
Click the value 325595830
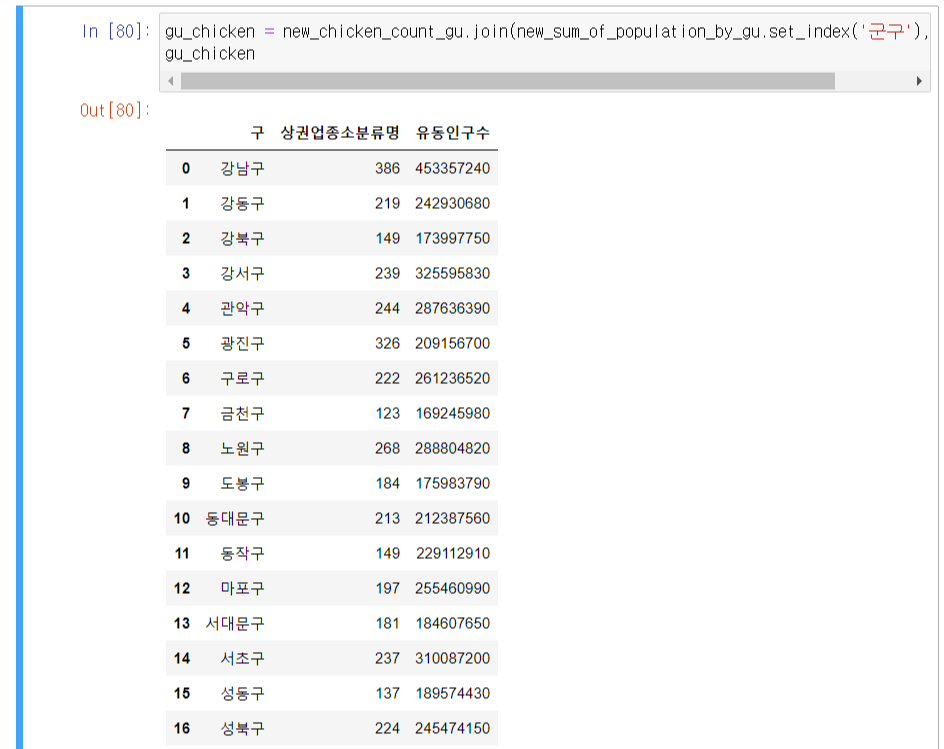coord(452,273)
